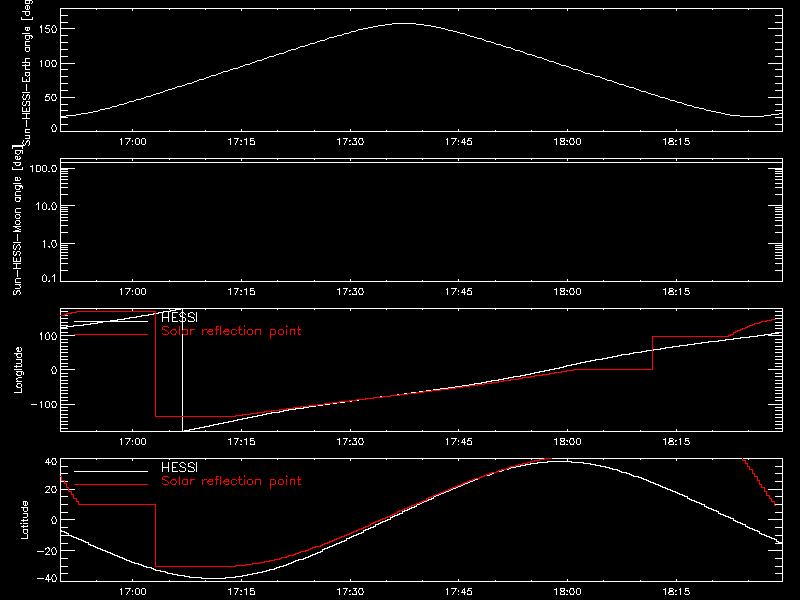Viewport: 800px width, 600px height.
Task: Click 17:00 tick under Longitude plot
Action: 133,442
